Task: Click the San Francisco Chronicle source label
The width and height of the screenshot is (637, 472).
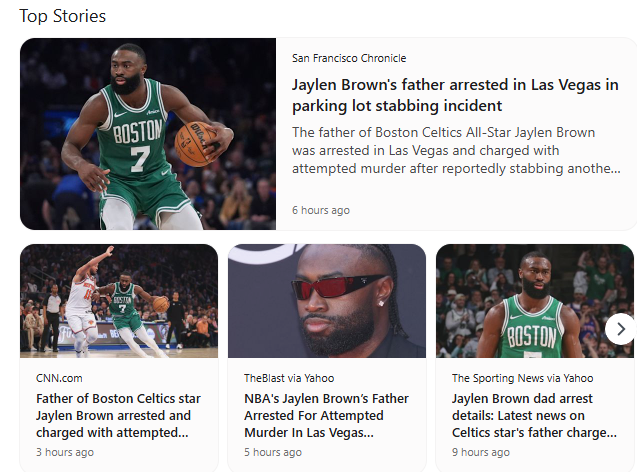Action: 349,58
